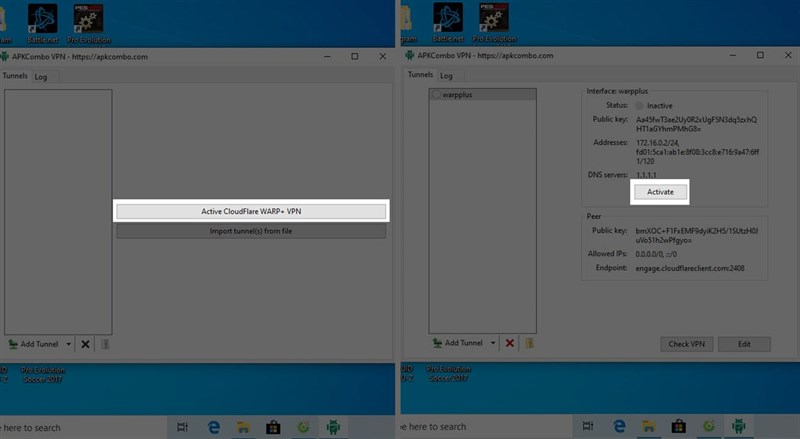The width and height of the screenshot is (800, 439).
Task: Open Battle.net desktop shortcut on right desktop
Action: coord(448,22)
